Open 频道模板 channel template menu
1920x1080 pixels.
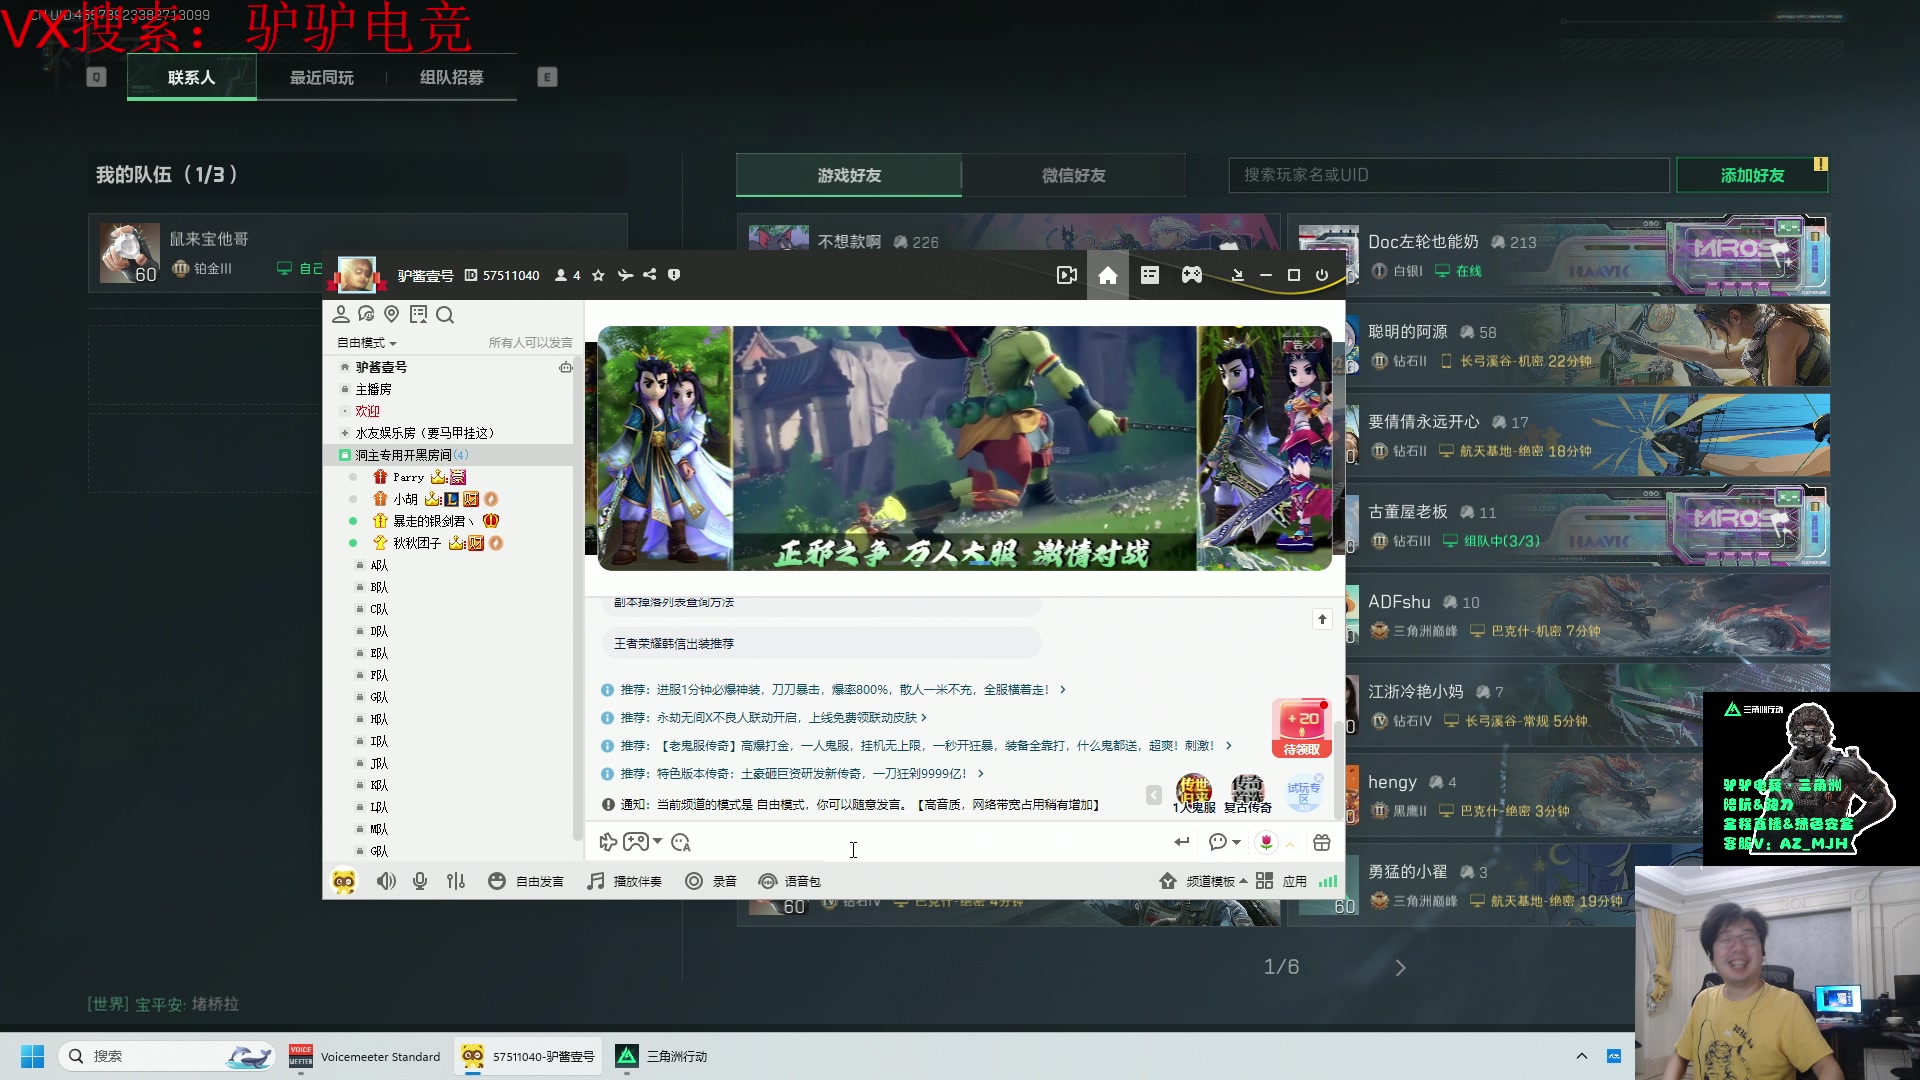(x=1203, y=881)
